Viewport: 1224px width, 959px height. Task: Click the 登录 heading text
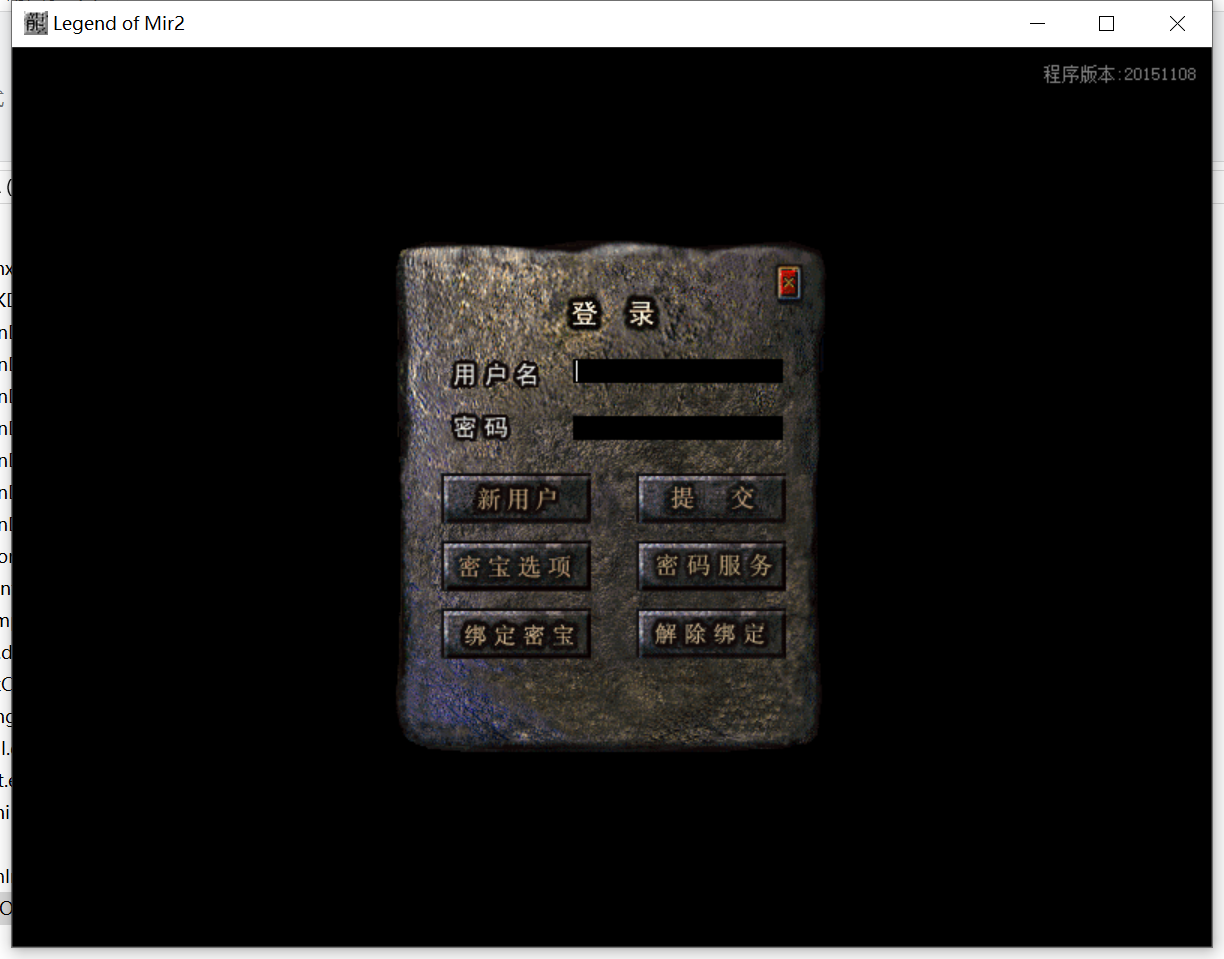613,314
